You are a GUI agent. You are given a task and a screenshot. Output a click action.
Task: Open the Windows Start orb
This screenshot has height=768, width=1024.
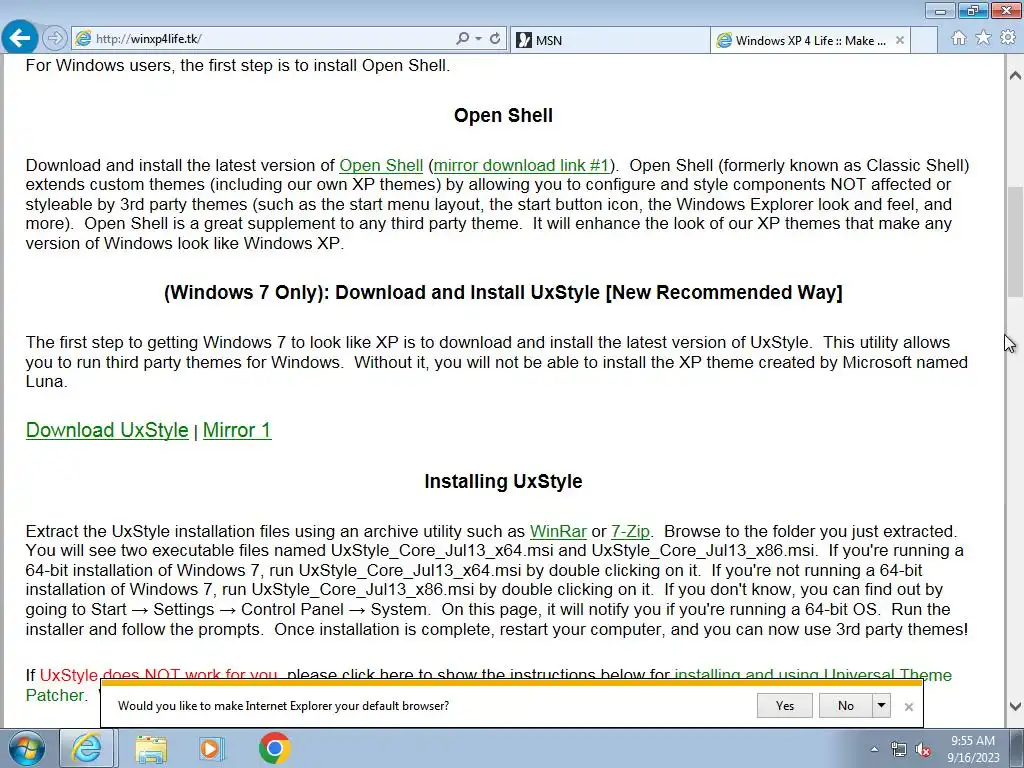[26, 748]
